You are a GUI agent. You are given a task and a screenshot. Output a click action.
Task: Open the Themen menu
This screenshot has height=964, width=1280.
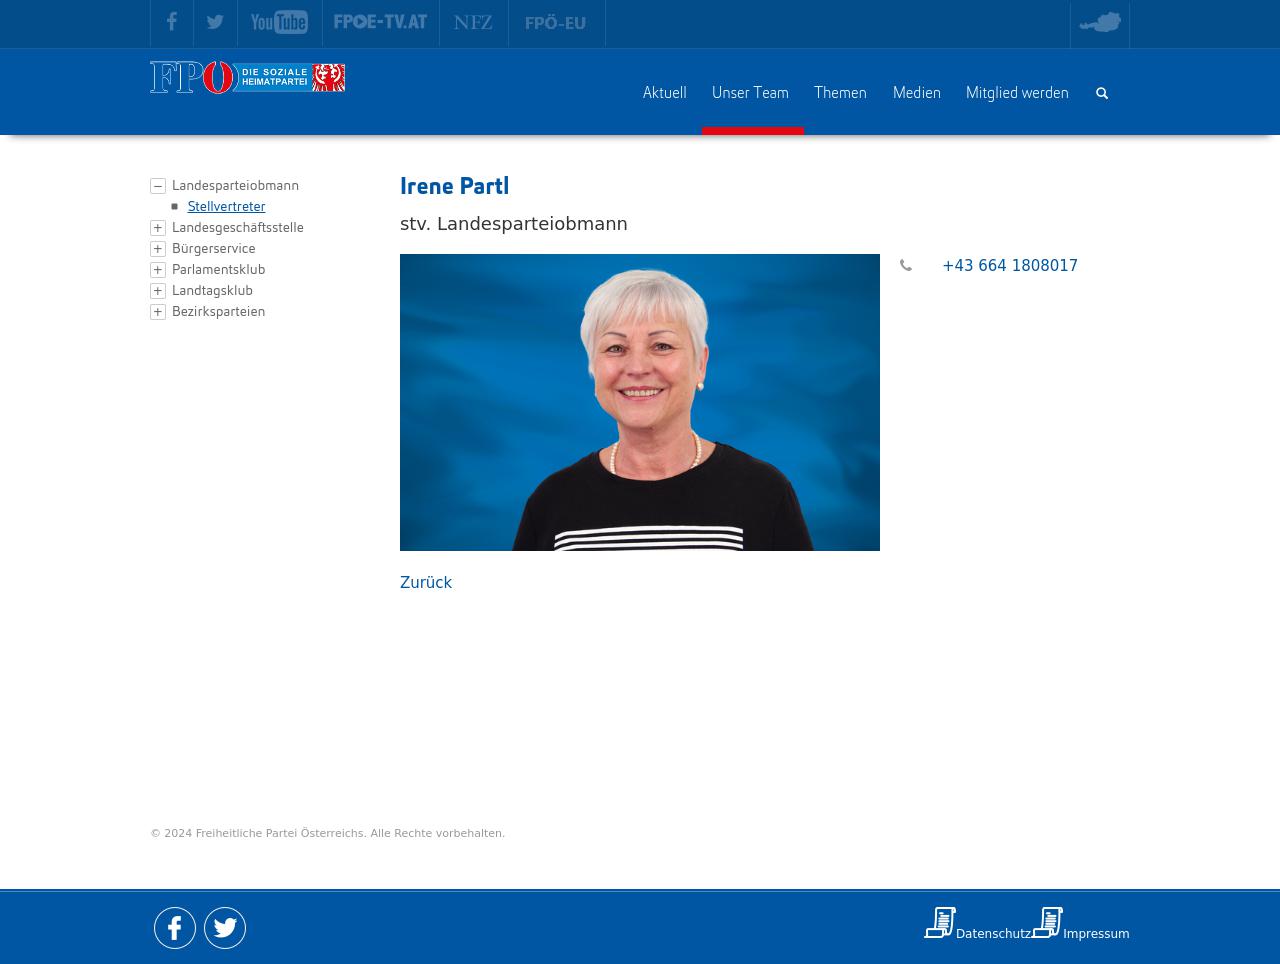(x=840, y=93)
